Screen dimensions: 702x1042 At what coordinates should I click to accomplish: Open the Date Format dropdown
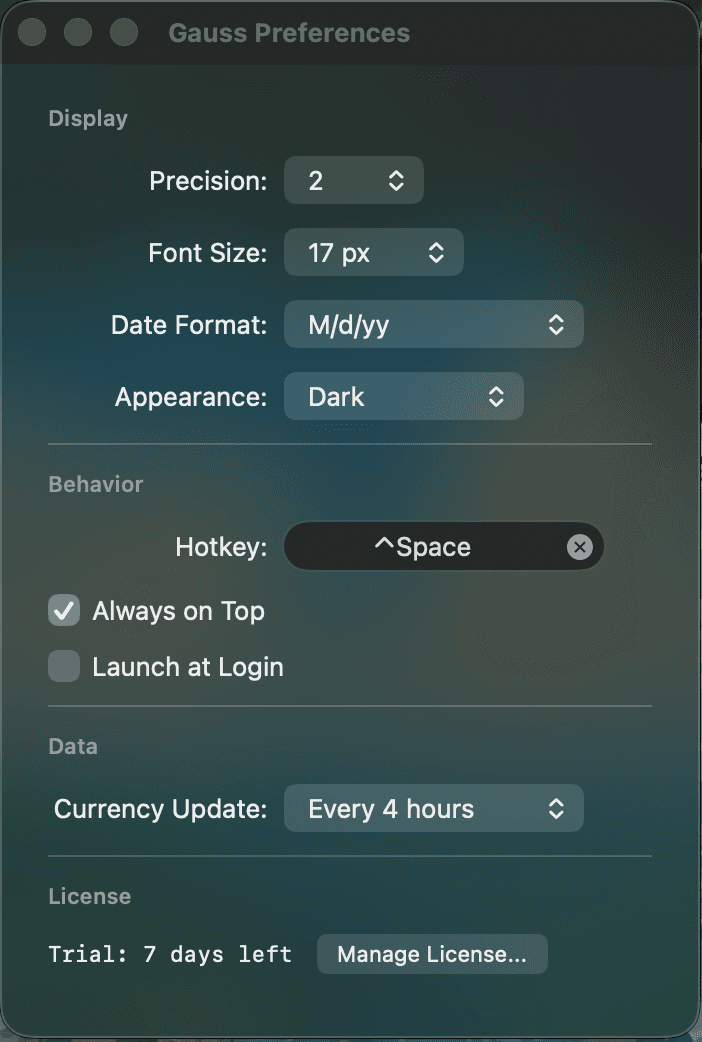pyautogui.click(x=434, y=324)
